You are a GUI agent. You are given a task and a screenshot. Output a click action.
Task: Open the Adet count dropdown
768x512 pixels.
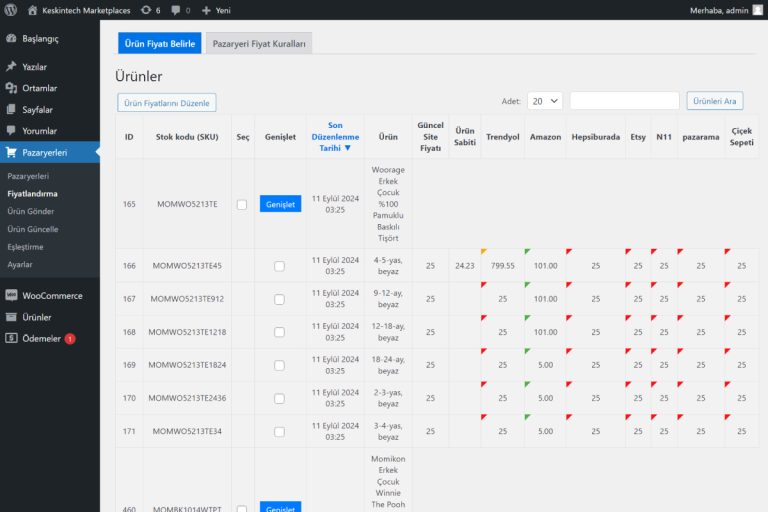click(544, 101)
